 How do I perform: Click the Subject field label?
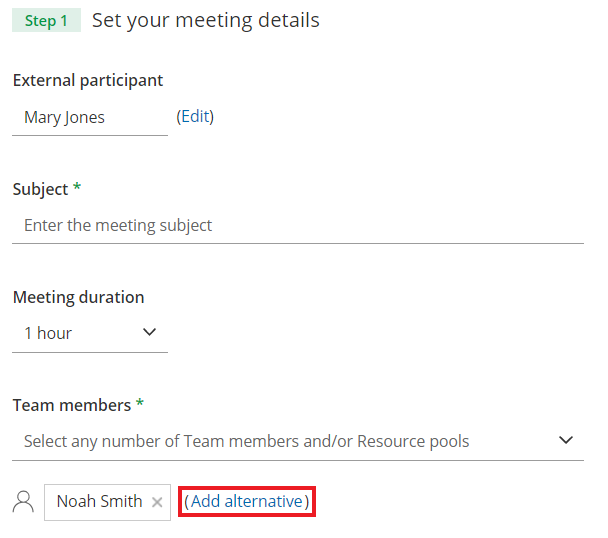(40, 189)
